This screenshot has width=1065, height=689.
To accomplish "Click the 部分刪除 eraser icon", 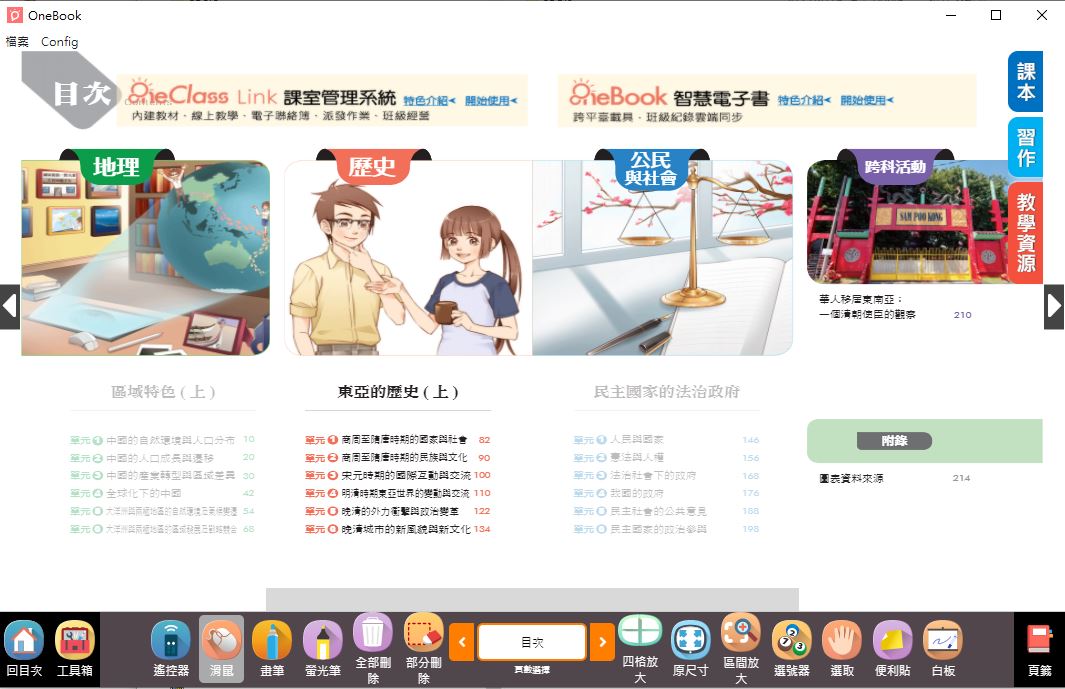I will click(424, 633).
